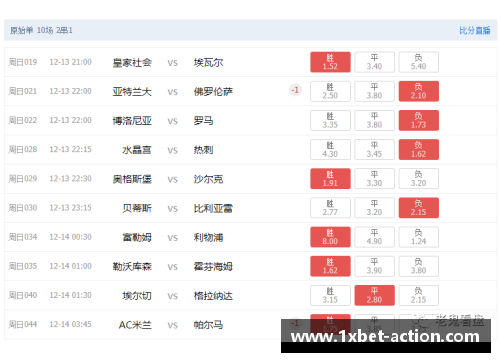Deselect 负 2.10 for 亚特兰大 vs 佛罗伦萨
The width and height of the screenshot is (500, 362).
click(x=418, y=91)
